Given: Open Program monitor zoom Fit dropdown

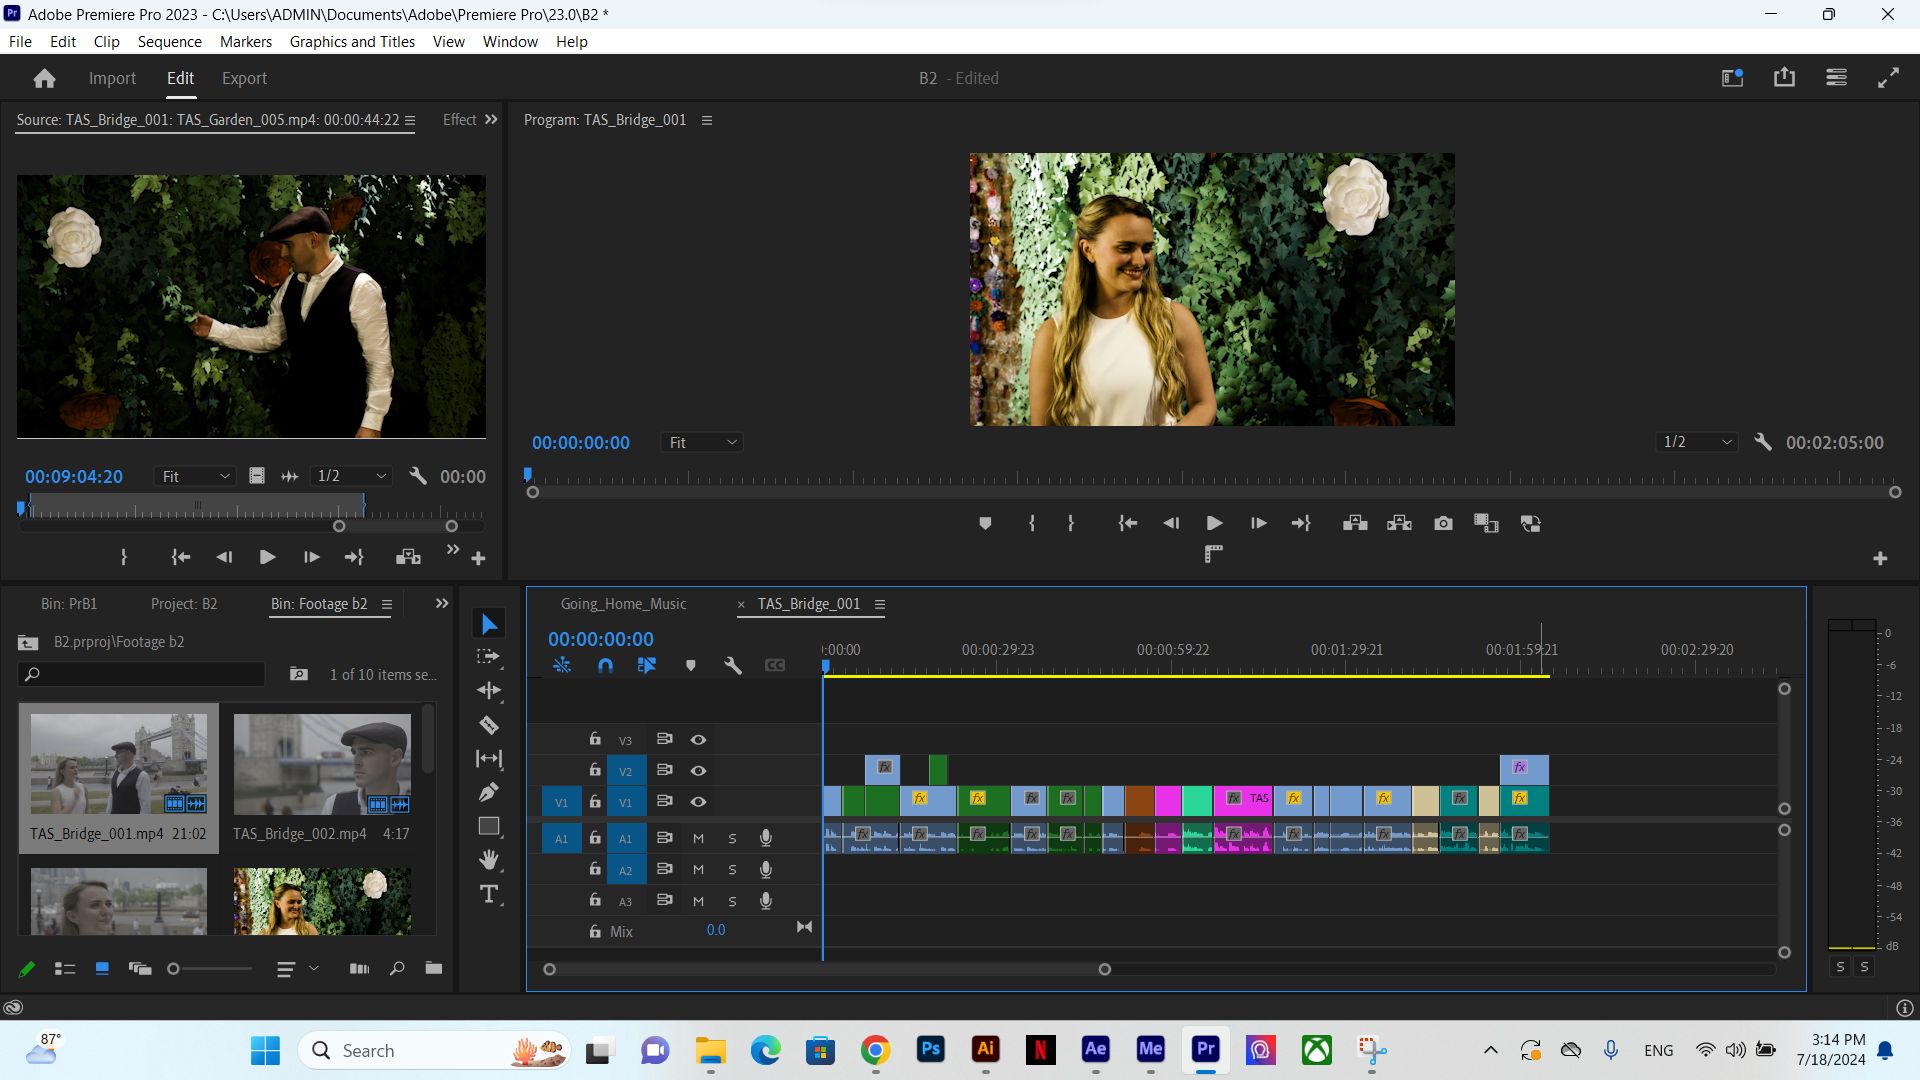Looking at the screenshot, I should 702,442.
